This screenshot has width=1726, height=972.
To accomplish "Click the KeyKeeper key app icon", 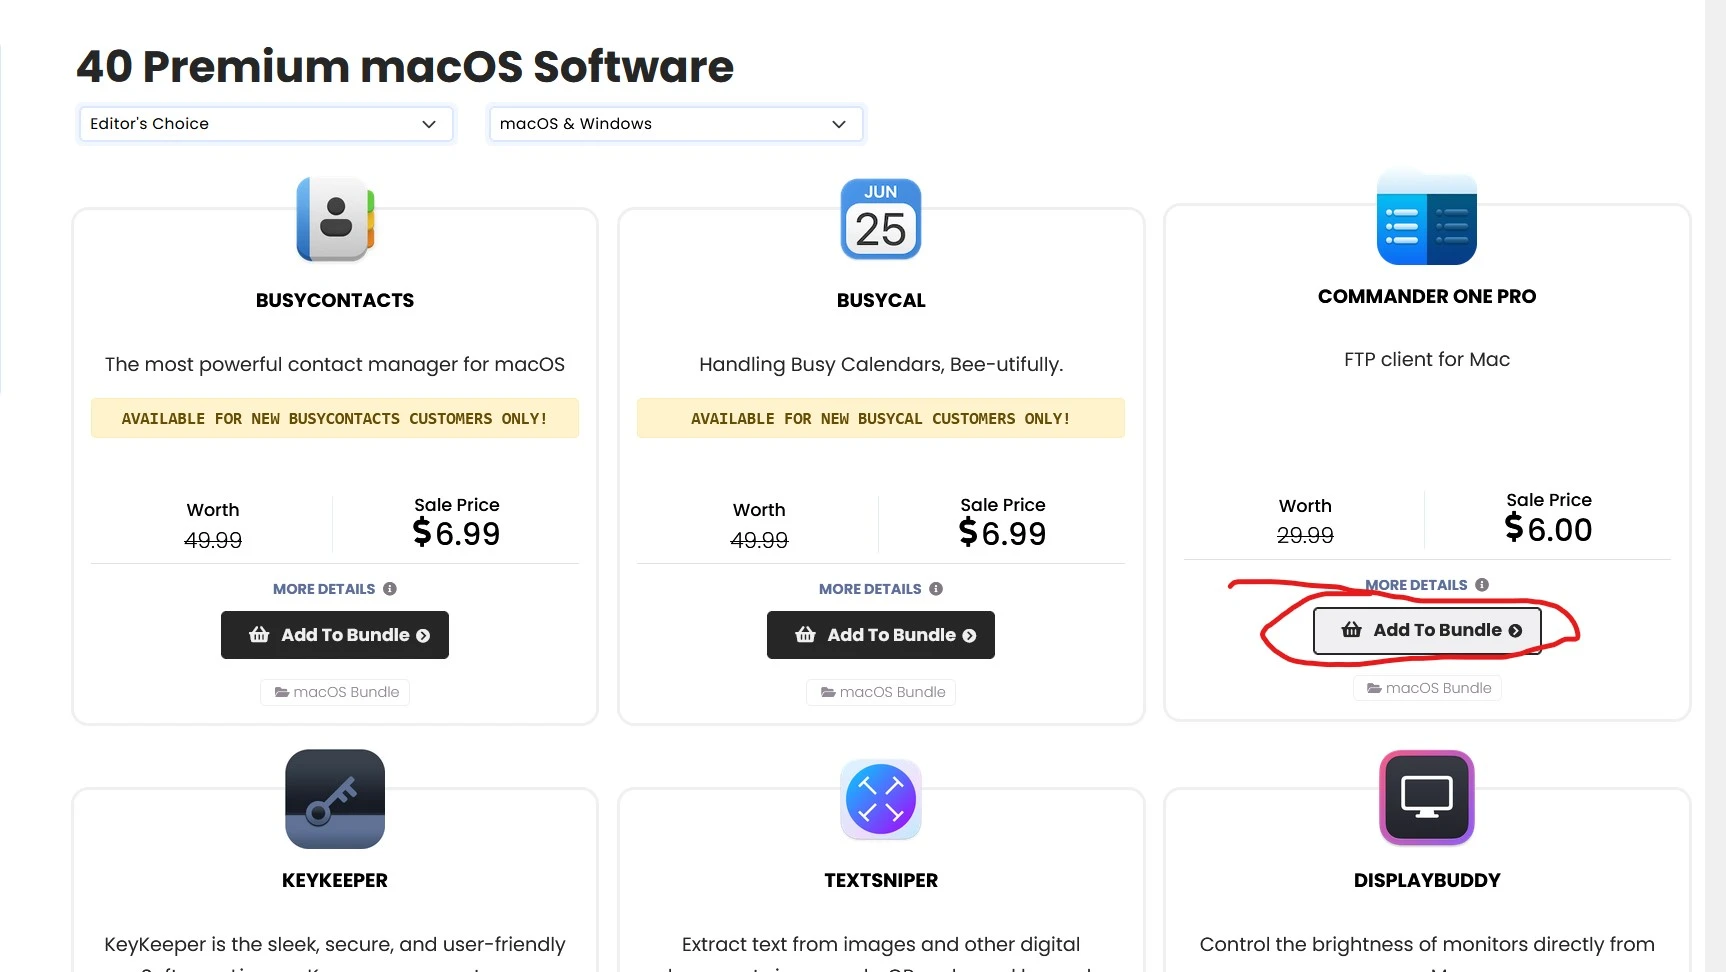I will coord(335,799).
